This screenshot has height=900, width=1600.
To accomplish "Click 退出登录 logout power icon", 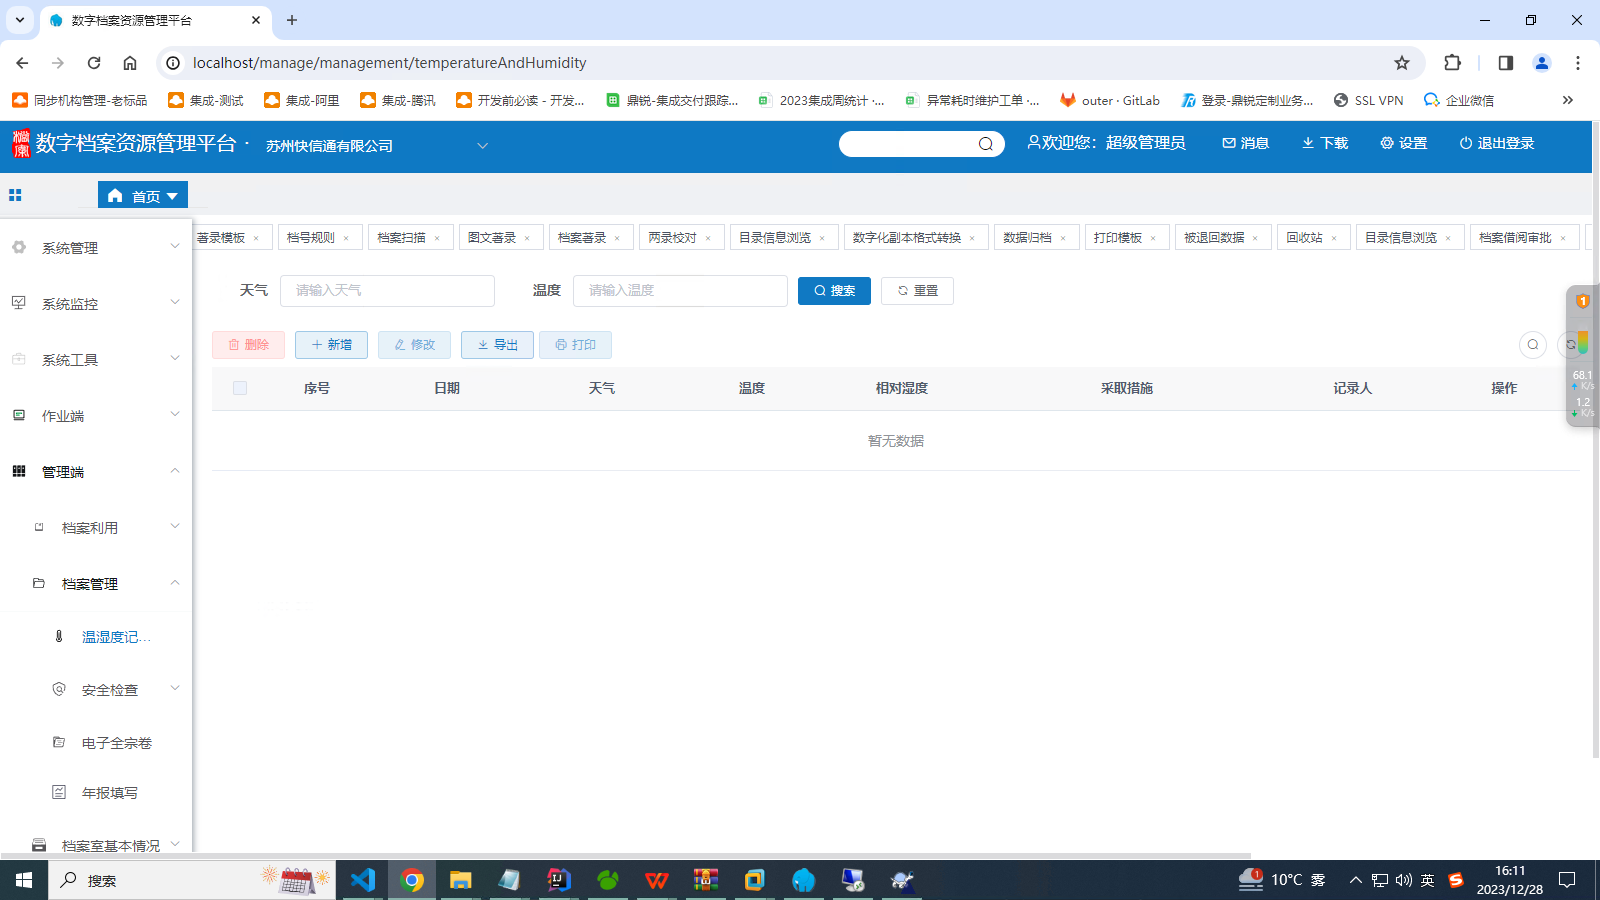I will (x=1466, y=143).
